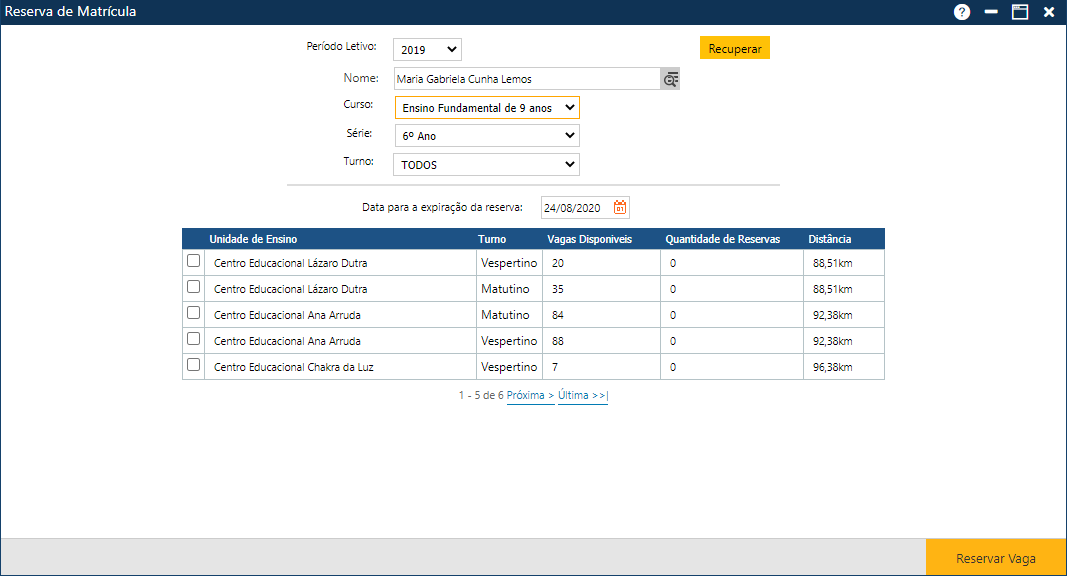Check the Lázaro Dutra Matutino row checkbox

coord(194,287)
